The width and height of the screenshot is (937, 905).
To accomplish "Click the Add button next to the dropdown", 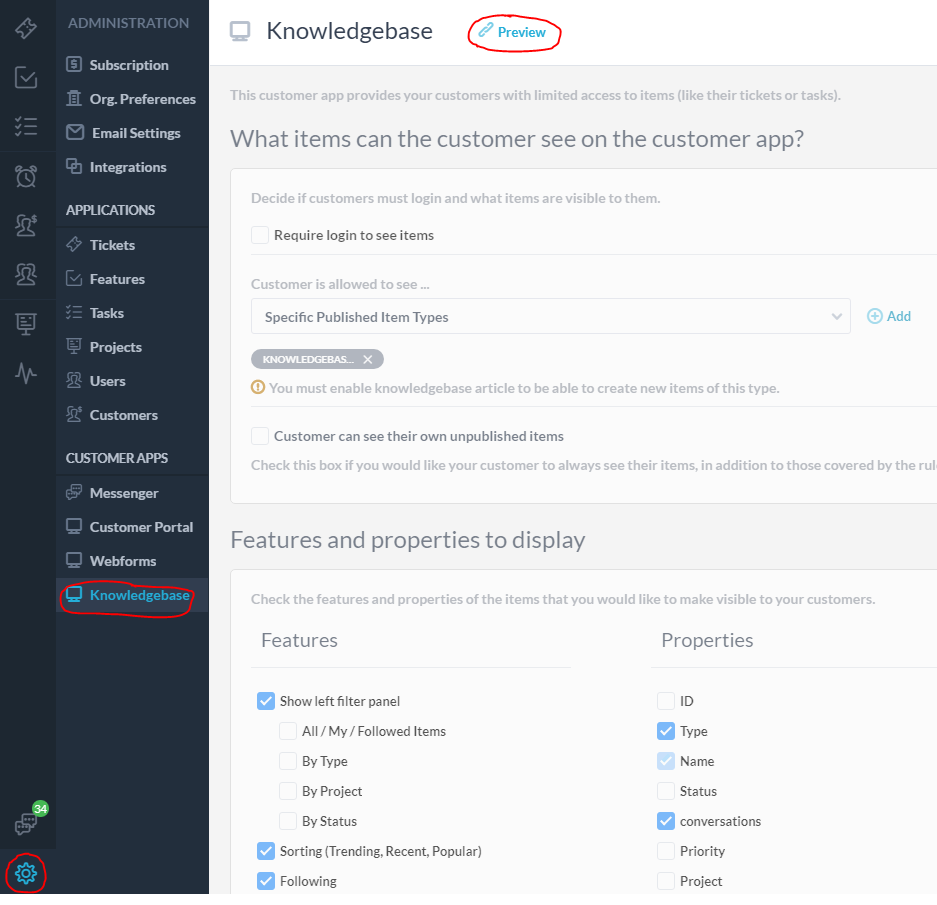I will point(888,316).
